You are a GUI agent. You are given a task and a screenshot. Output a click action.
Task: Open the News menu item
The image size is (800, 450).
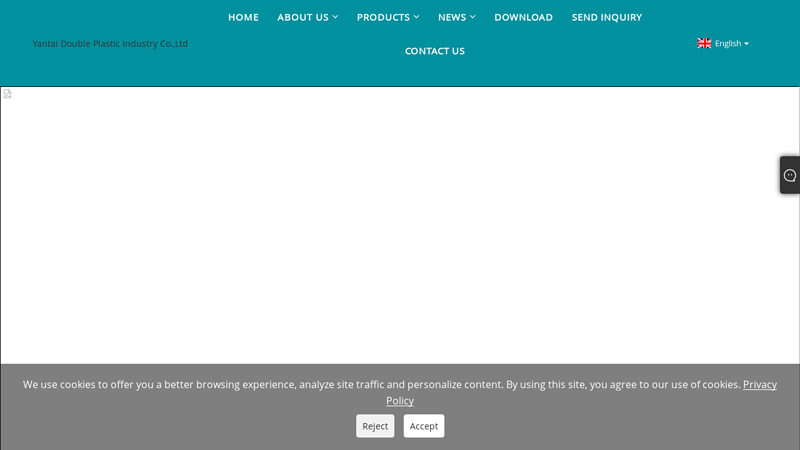point(452,17)
